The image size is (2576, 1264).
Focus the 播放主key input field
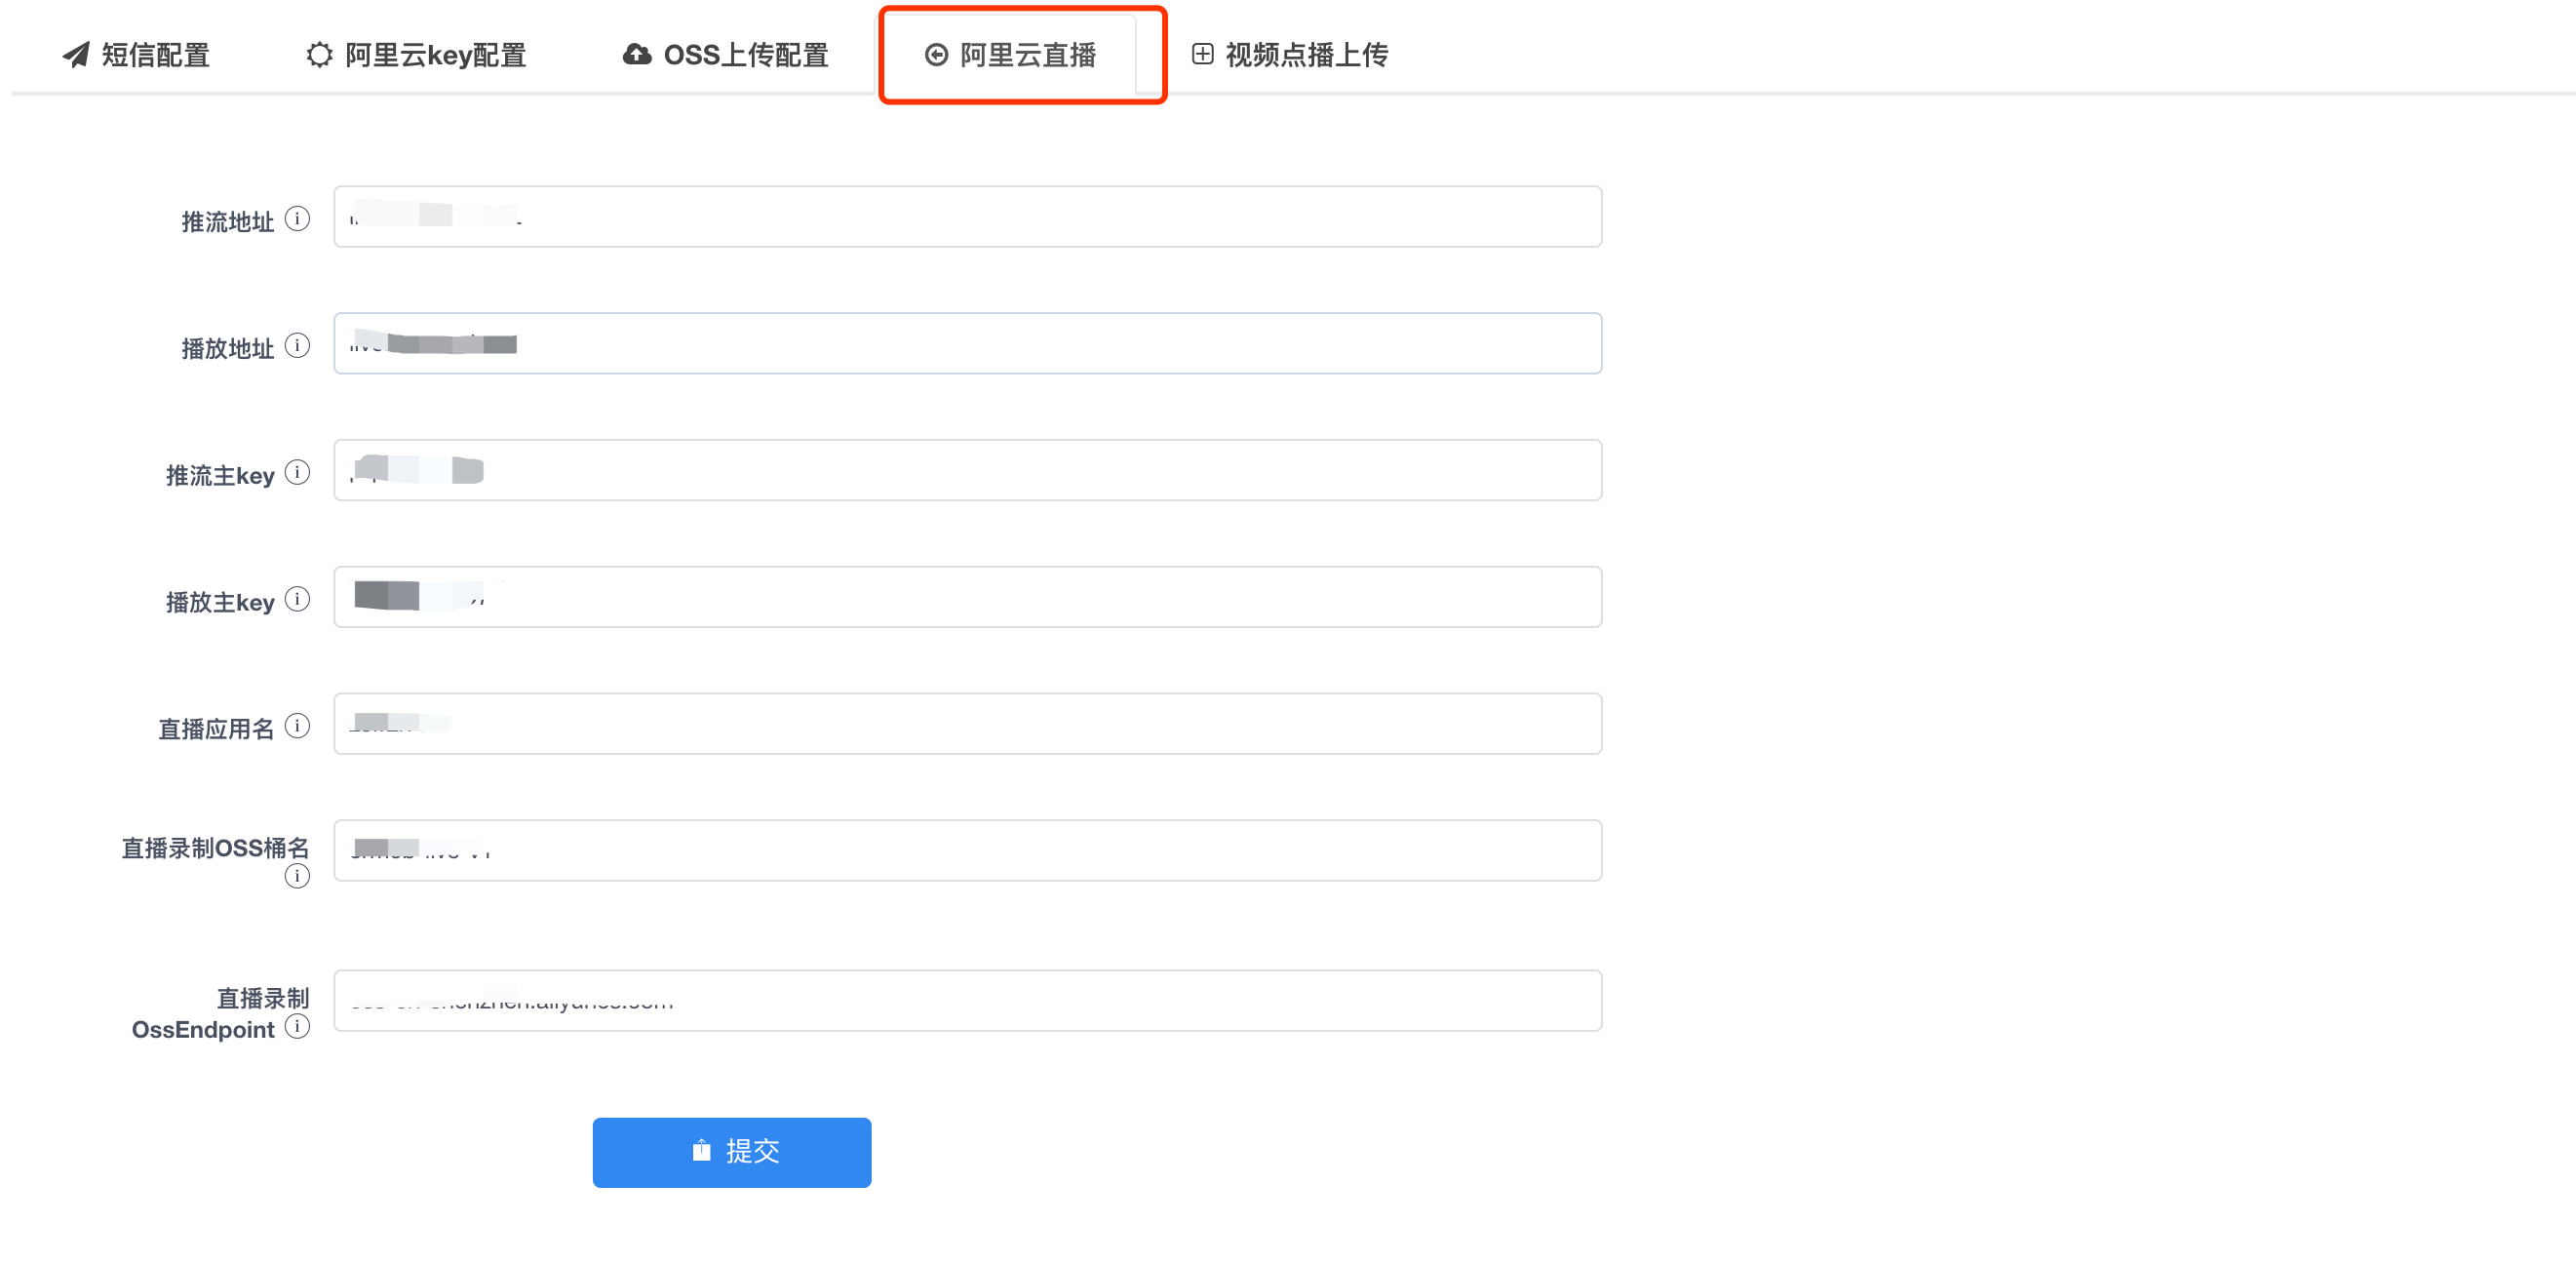(967, 598)
